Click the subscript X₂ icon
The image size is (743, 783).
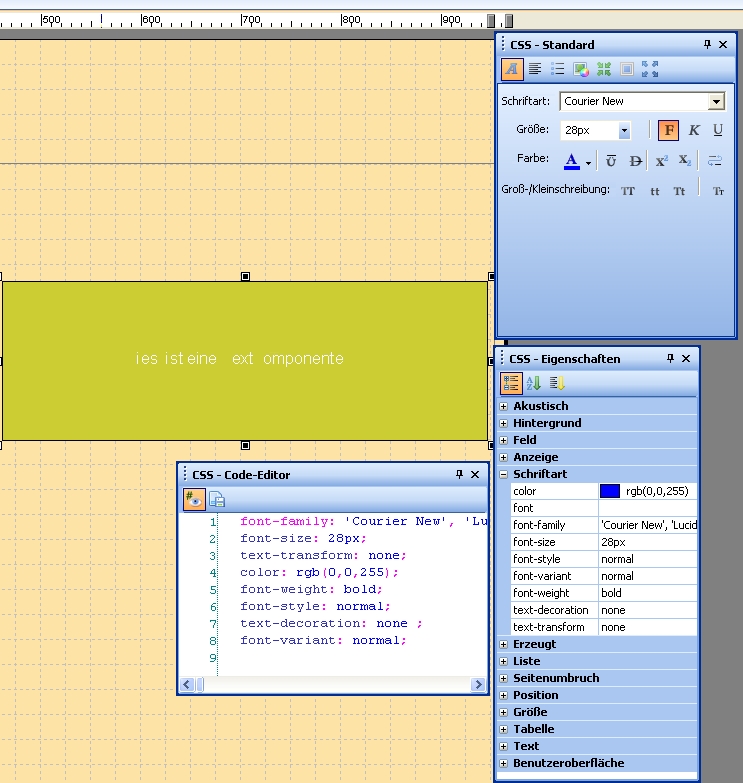coord(685,160)
